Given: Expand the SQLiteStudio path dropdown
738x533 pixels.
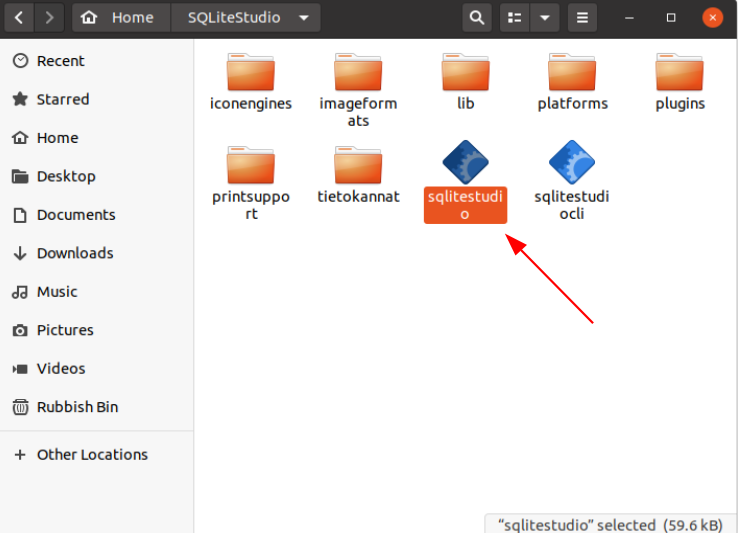Looking at the screenshot, I should pos(303,18).
